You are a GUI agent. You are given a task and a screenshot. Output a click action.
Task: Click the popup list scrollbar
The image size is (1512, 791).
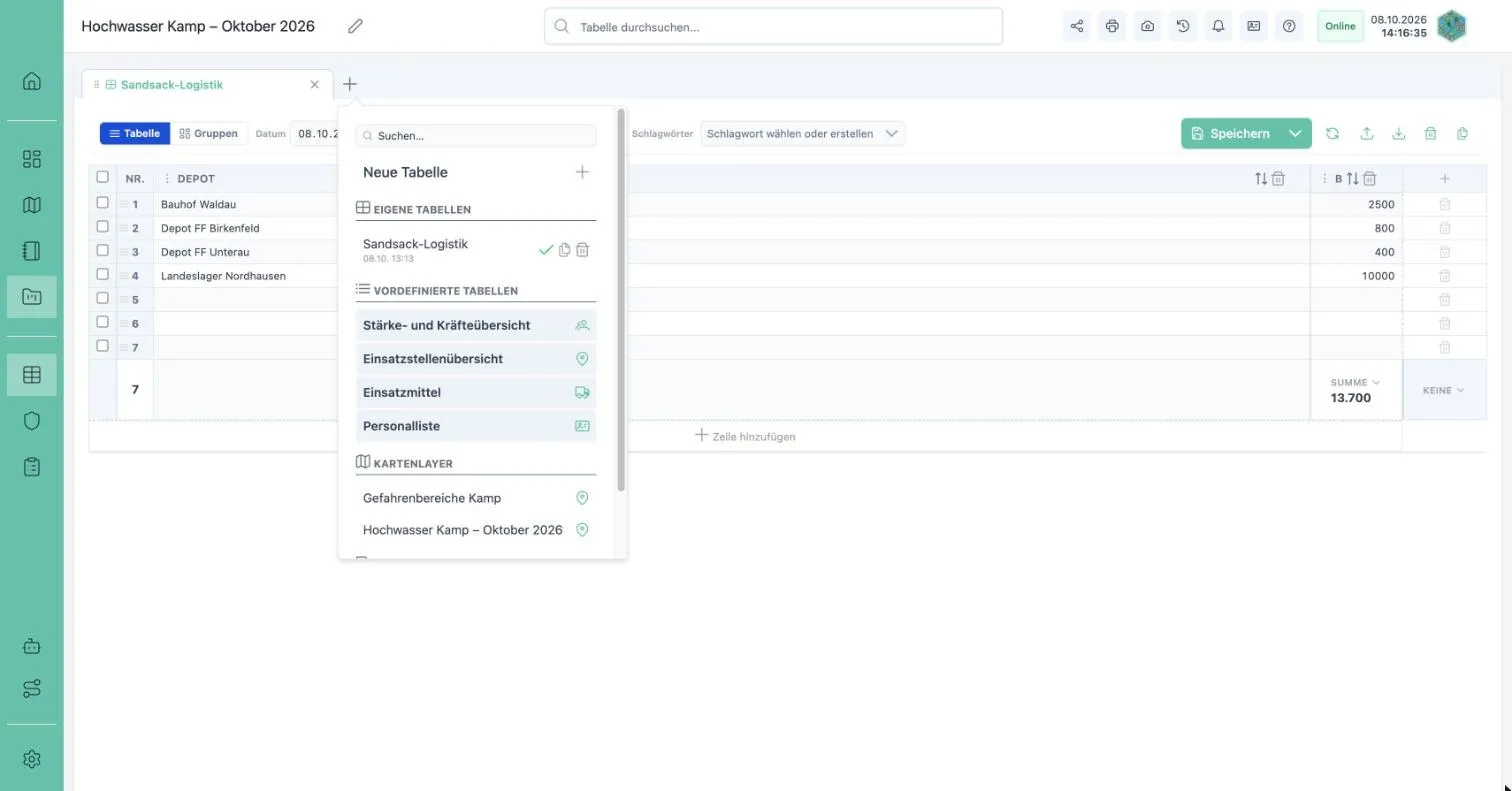point(621,300)
